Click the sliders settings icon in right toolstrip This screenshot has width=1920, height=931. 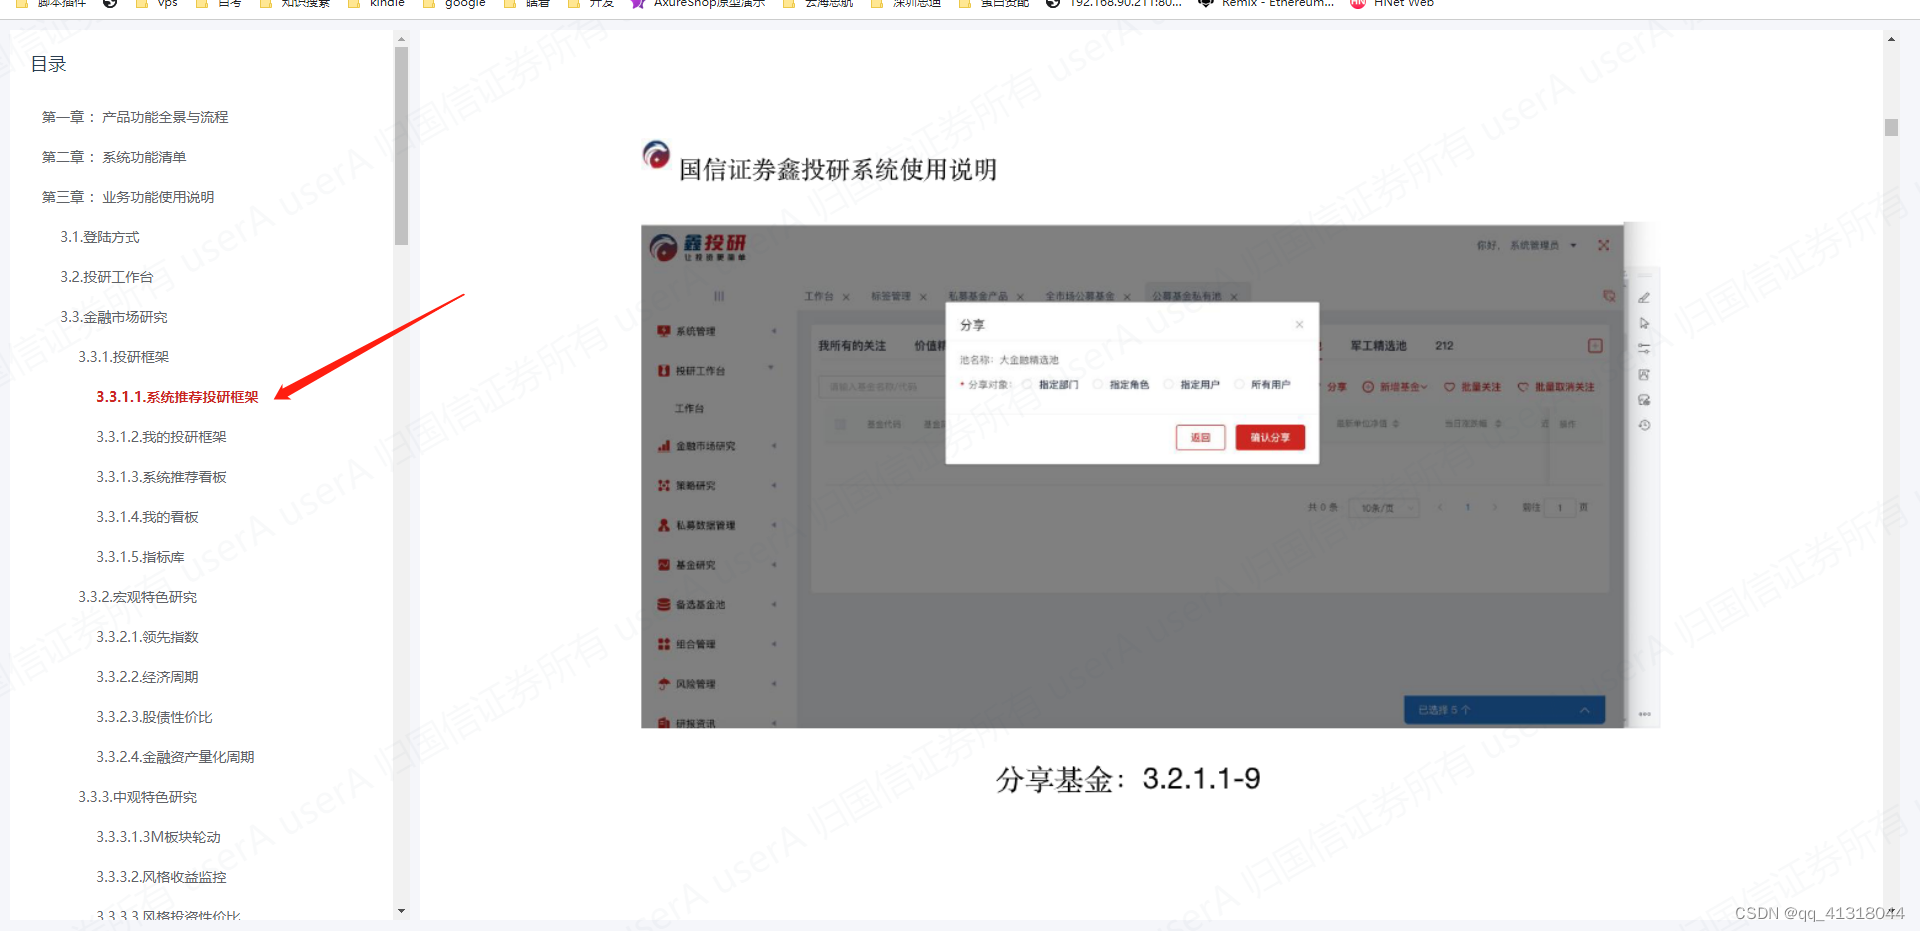tap(1644, 349)
